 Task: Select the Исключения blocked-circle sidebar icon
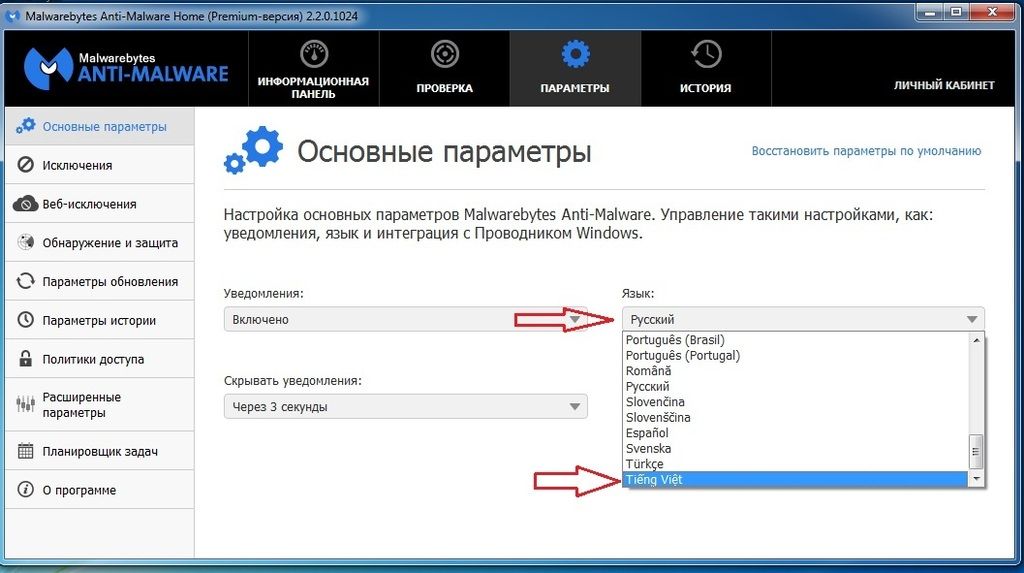pyautogui.click(x=25, y=165)
